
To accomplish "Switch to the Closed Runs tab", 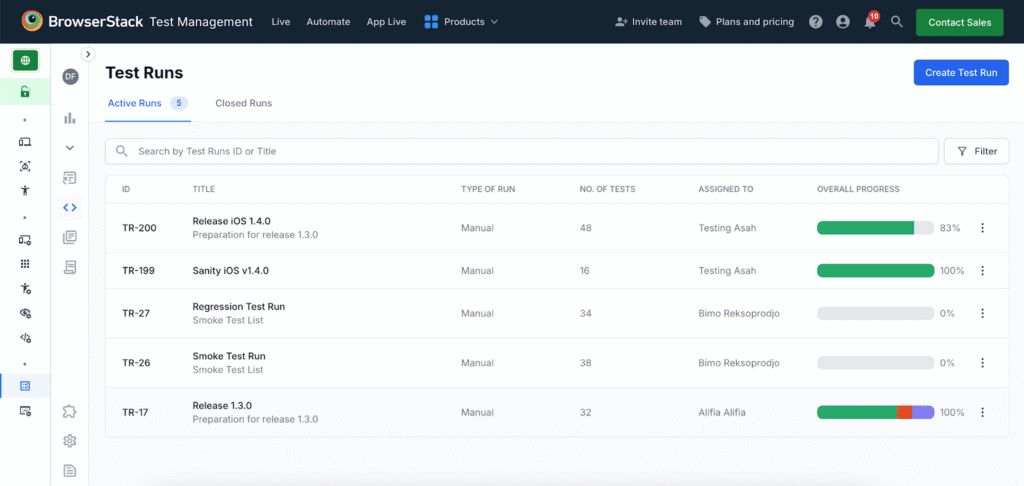I will 243,103.
